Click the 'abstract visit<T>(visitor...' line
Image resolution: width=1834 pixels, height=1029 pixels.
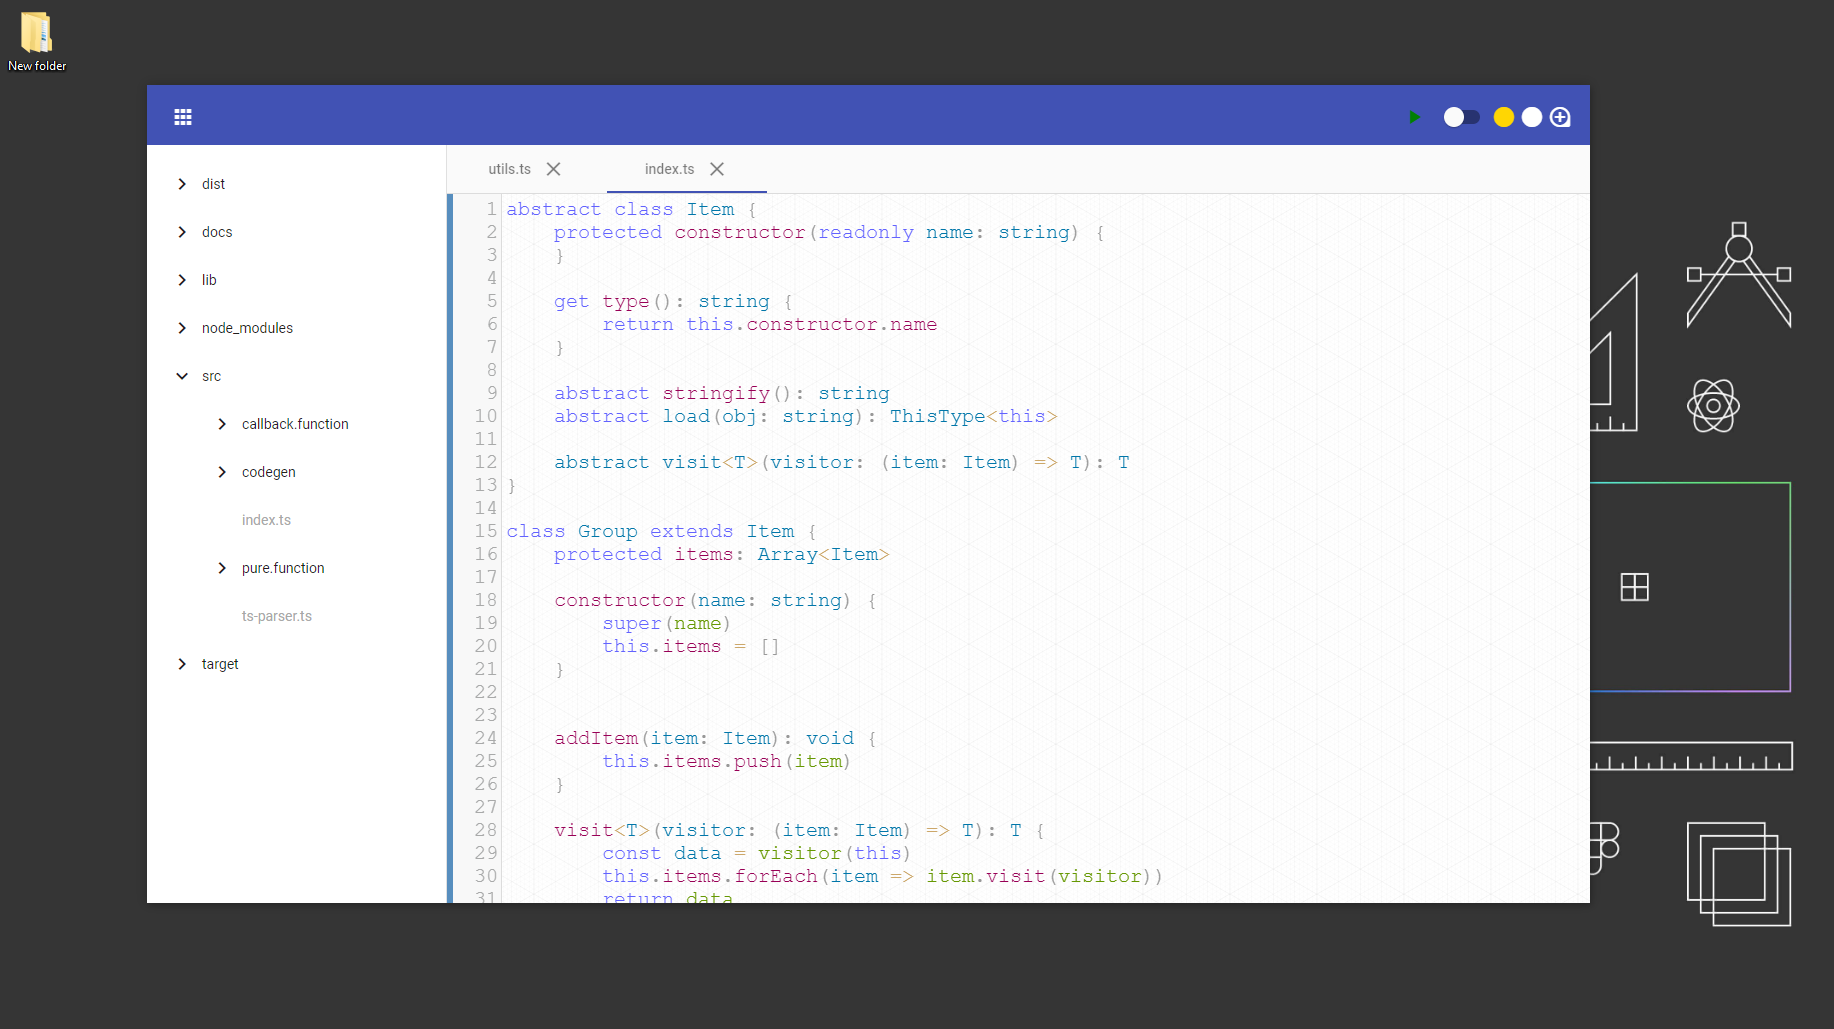(x=841, y=462)
